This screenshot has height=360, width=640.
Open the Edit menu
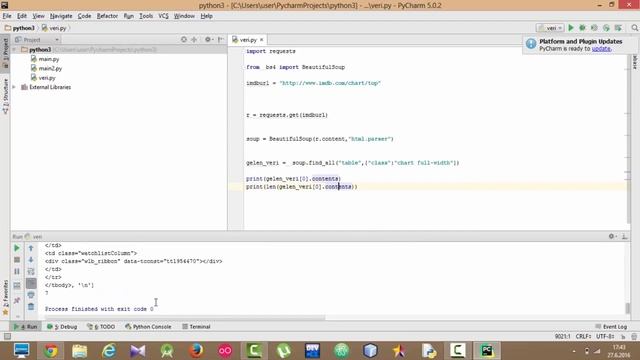point(22,16)
